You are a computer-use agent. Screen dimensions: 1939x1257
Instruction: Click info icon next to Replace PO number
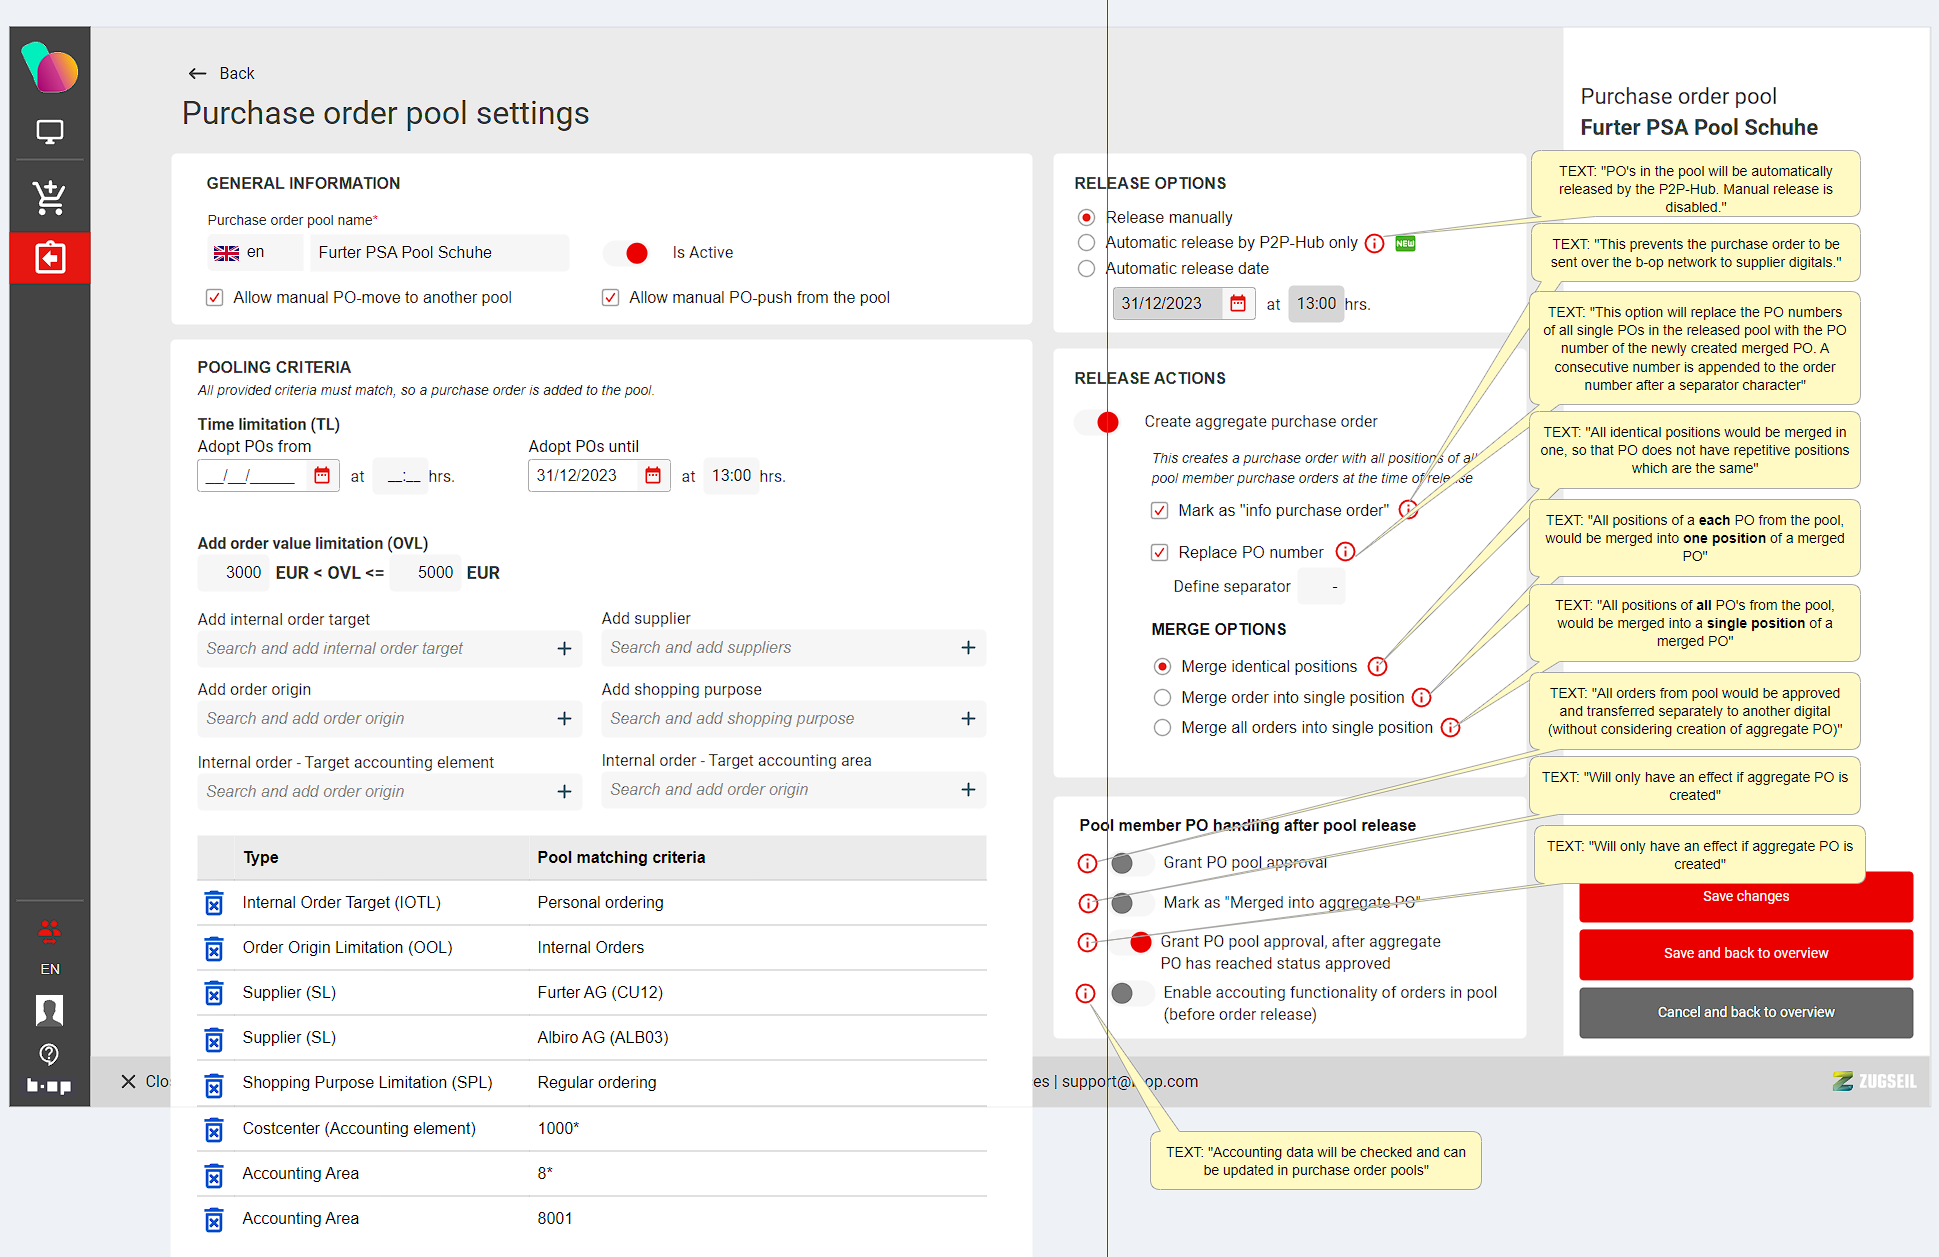point(1346,552)
